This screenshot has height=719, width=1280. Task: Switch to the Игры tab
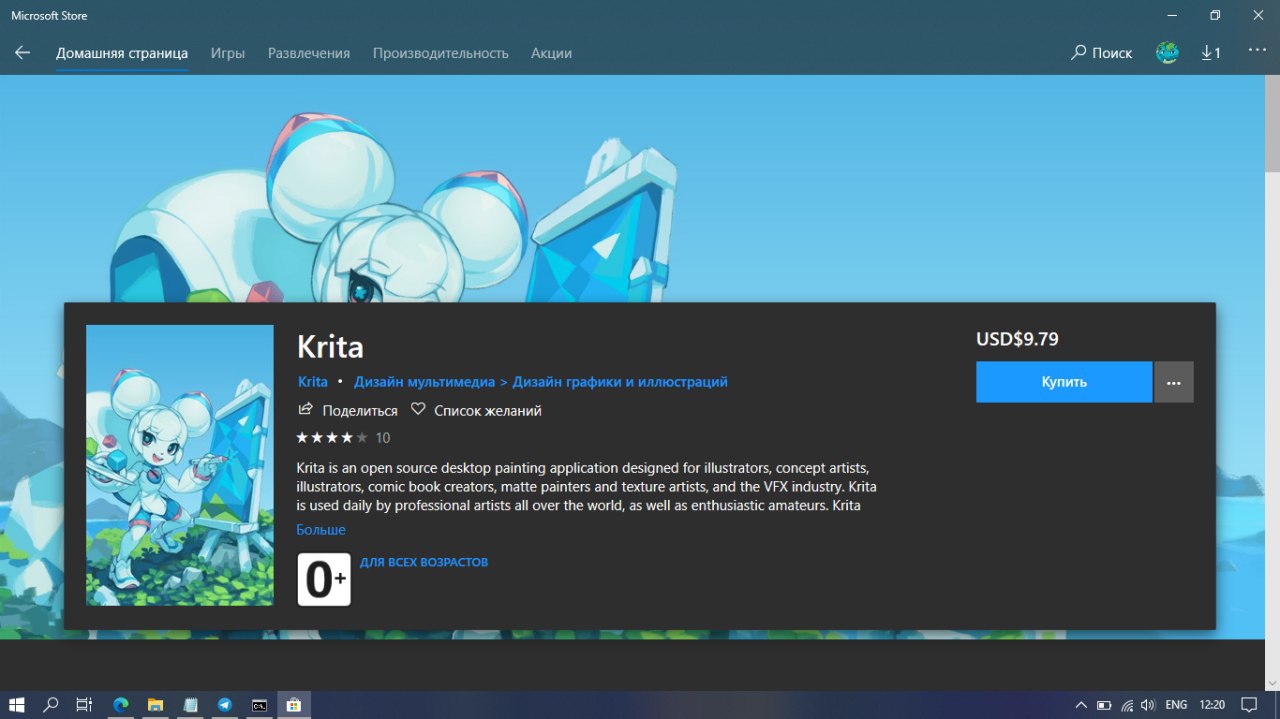pos(228,53)
